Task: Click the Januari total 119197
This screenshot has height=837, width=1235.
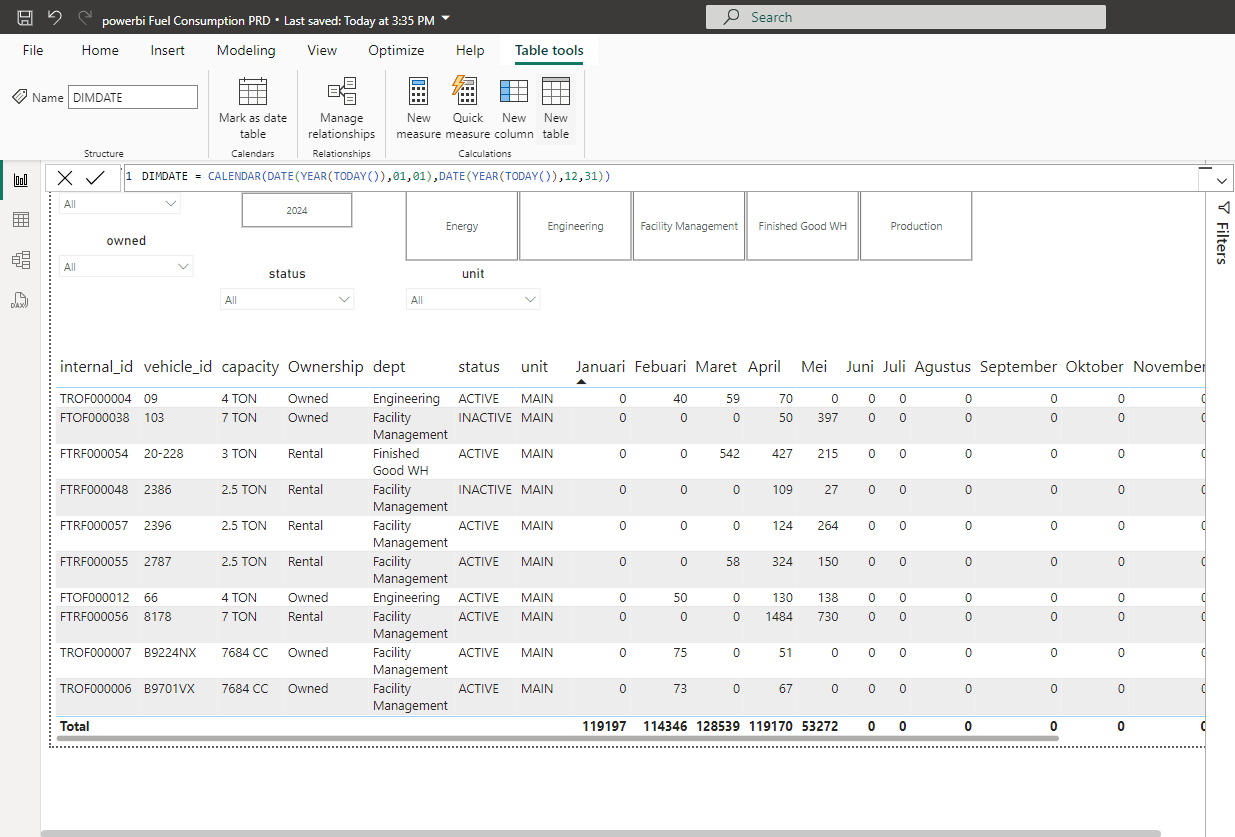Action: [604, 726]
